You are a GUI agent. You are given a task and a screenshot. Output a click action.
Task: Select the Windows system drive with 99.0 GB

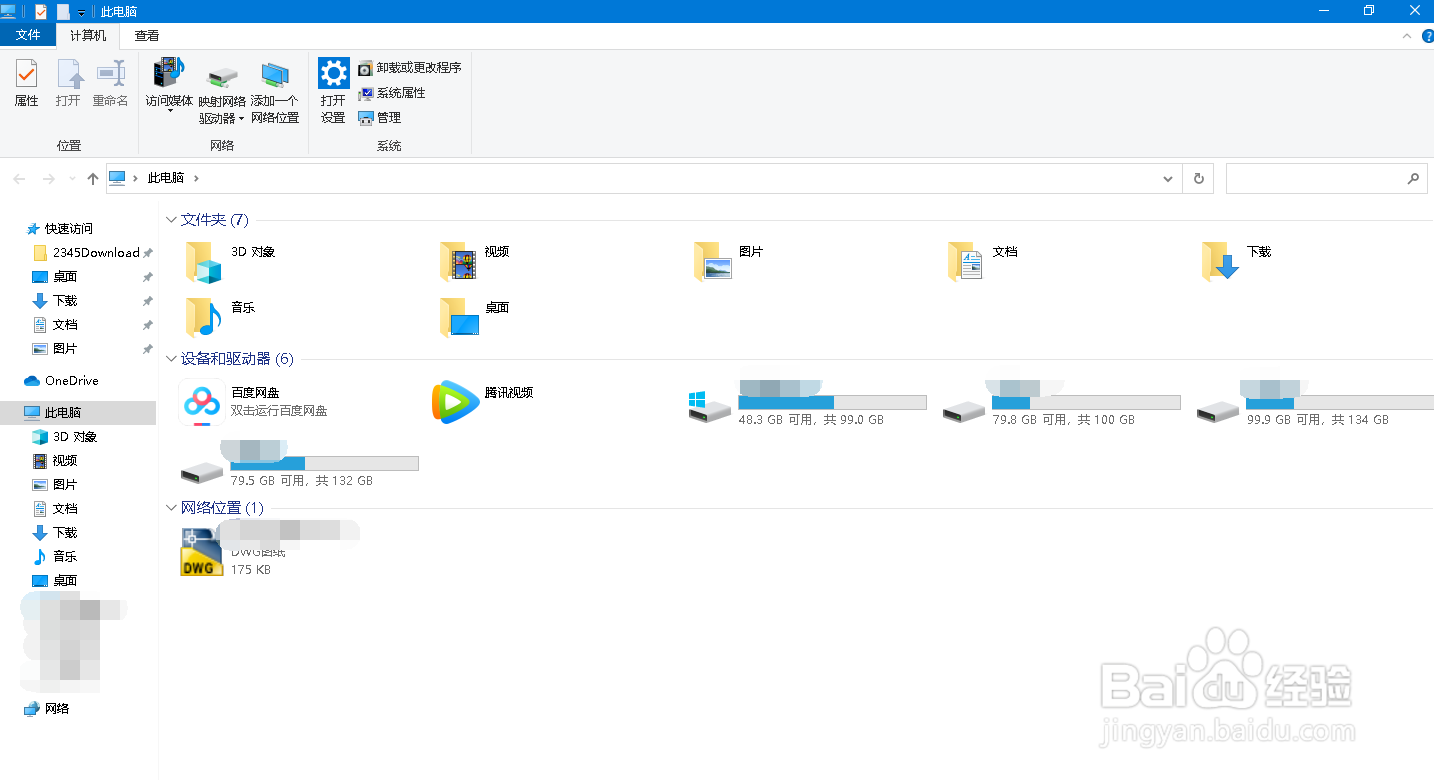[x=808, y=403]
